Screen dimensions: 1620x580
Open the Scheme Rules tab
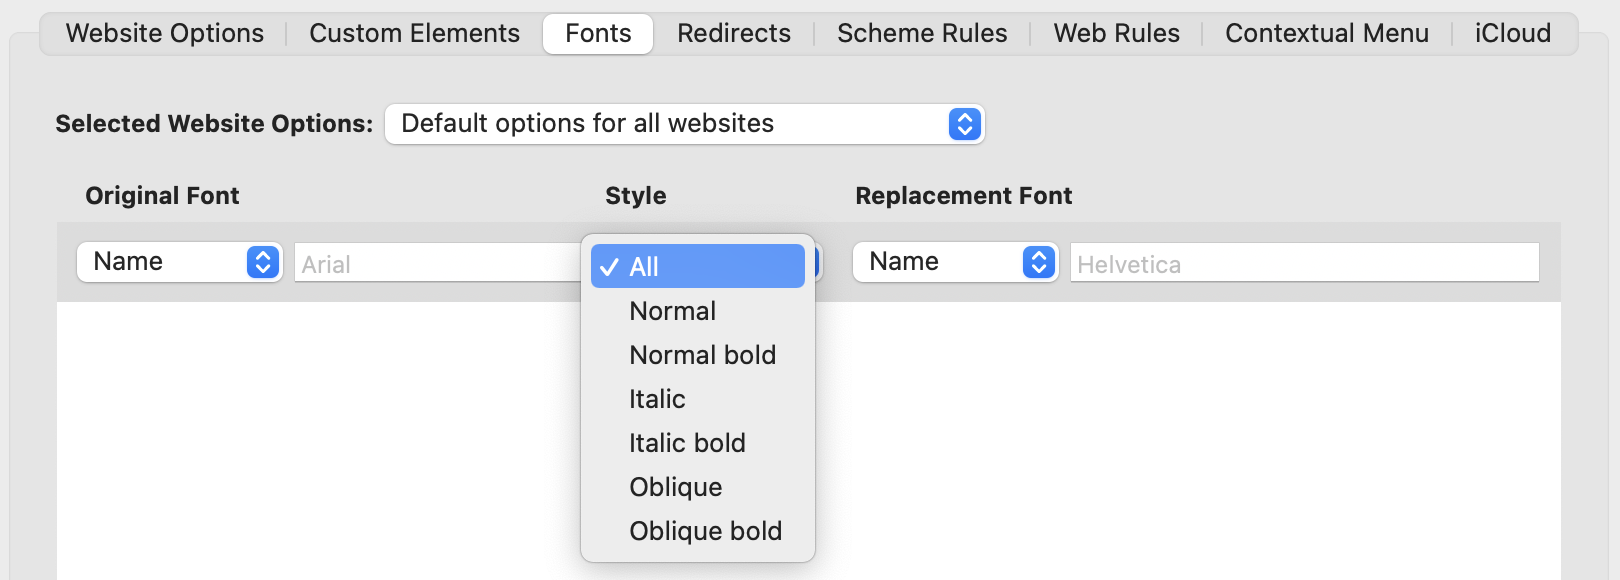coord(922,34)
